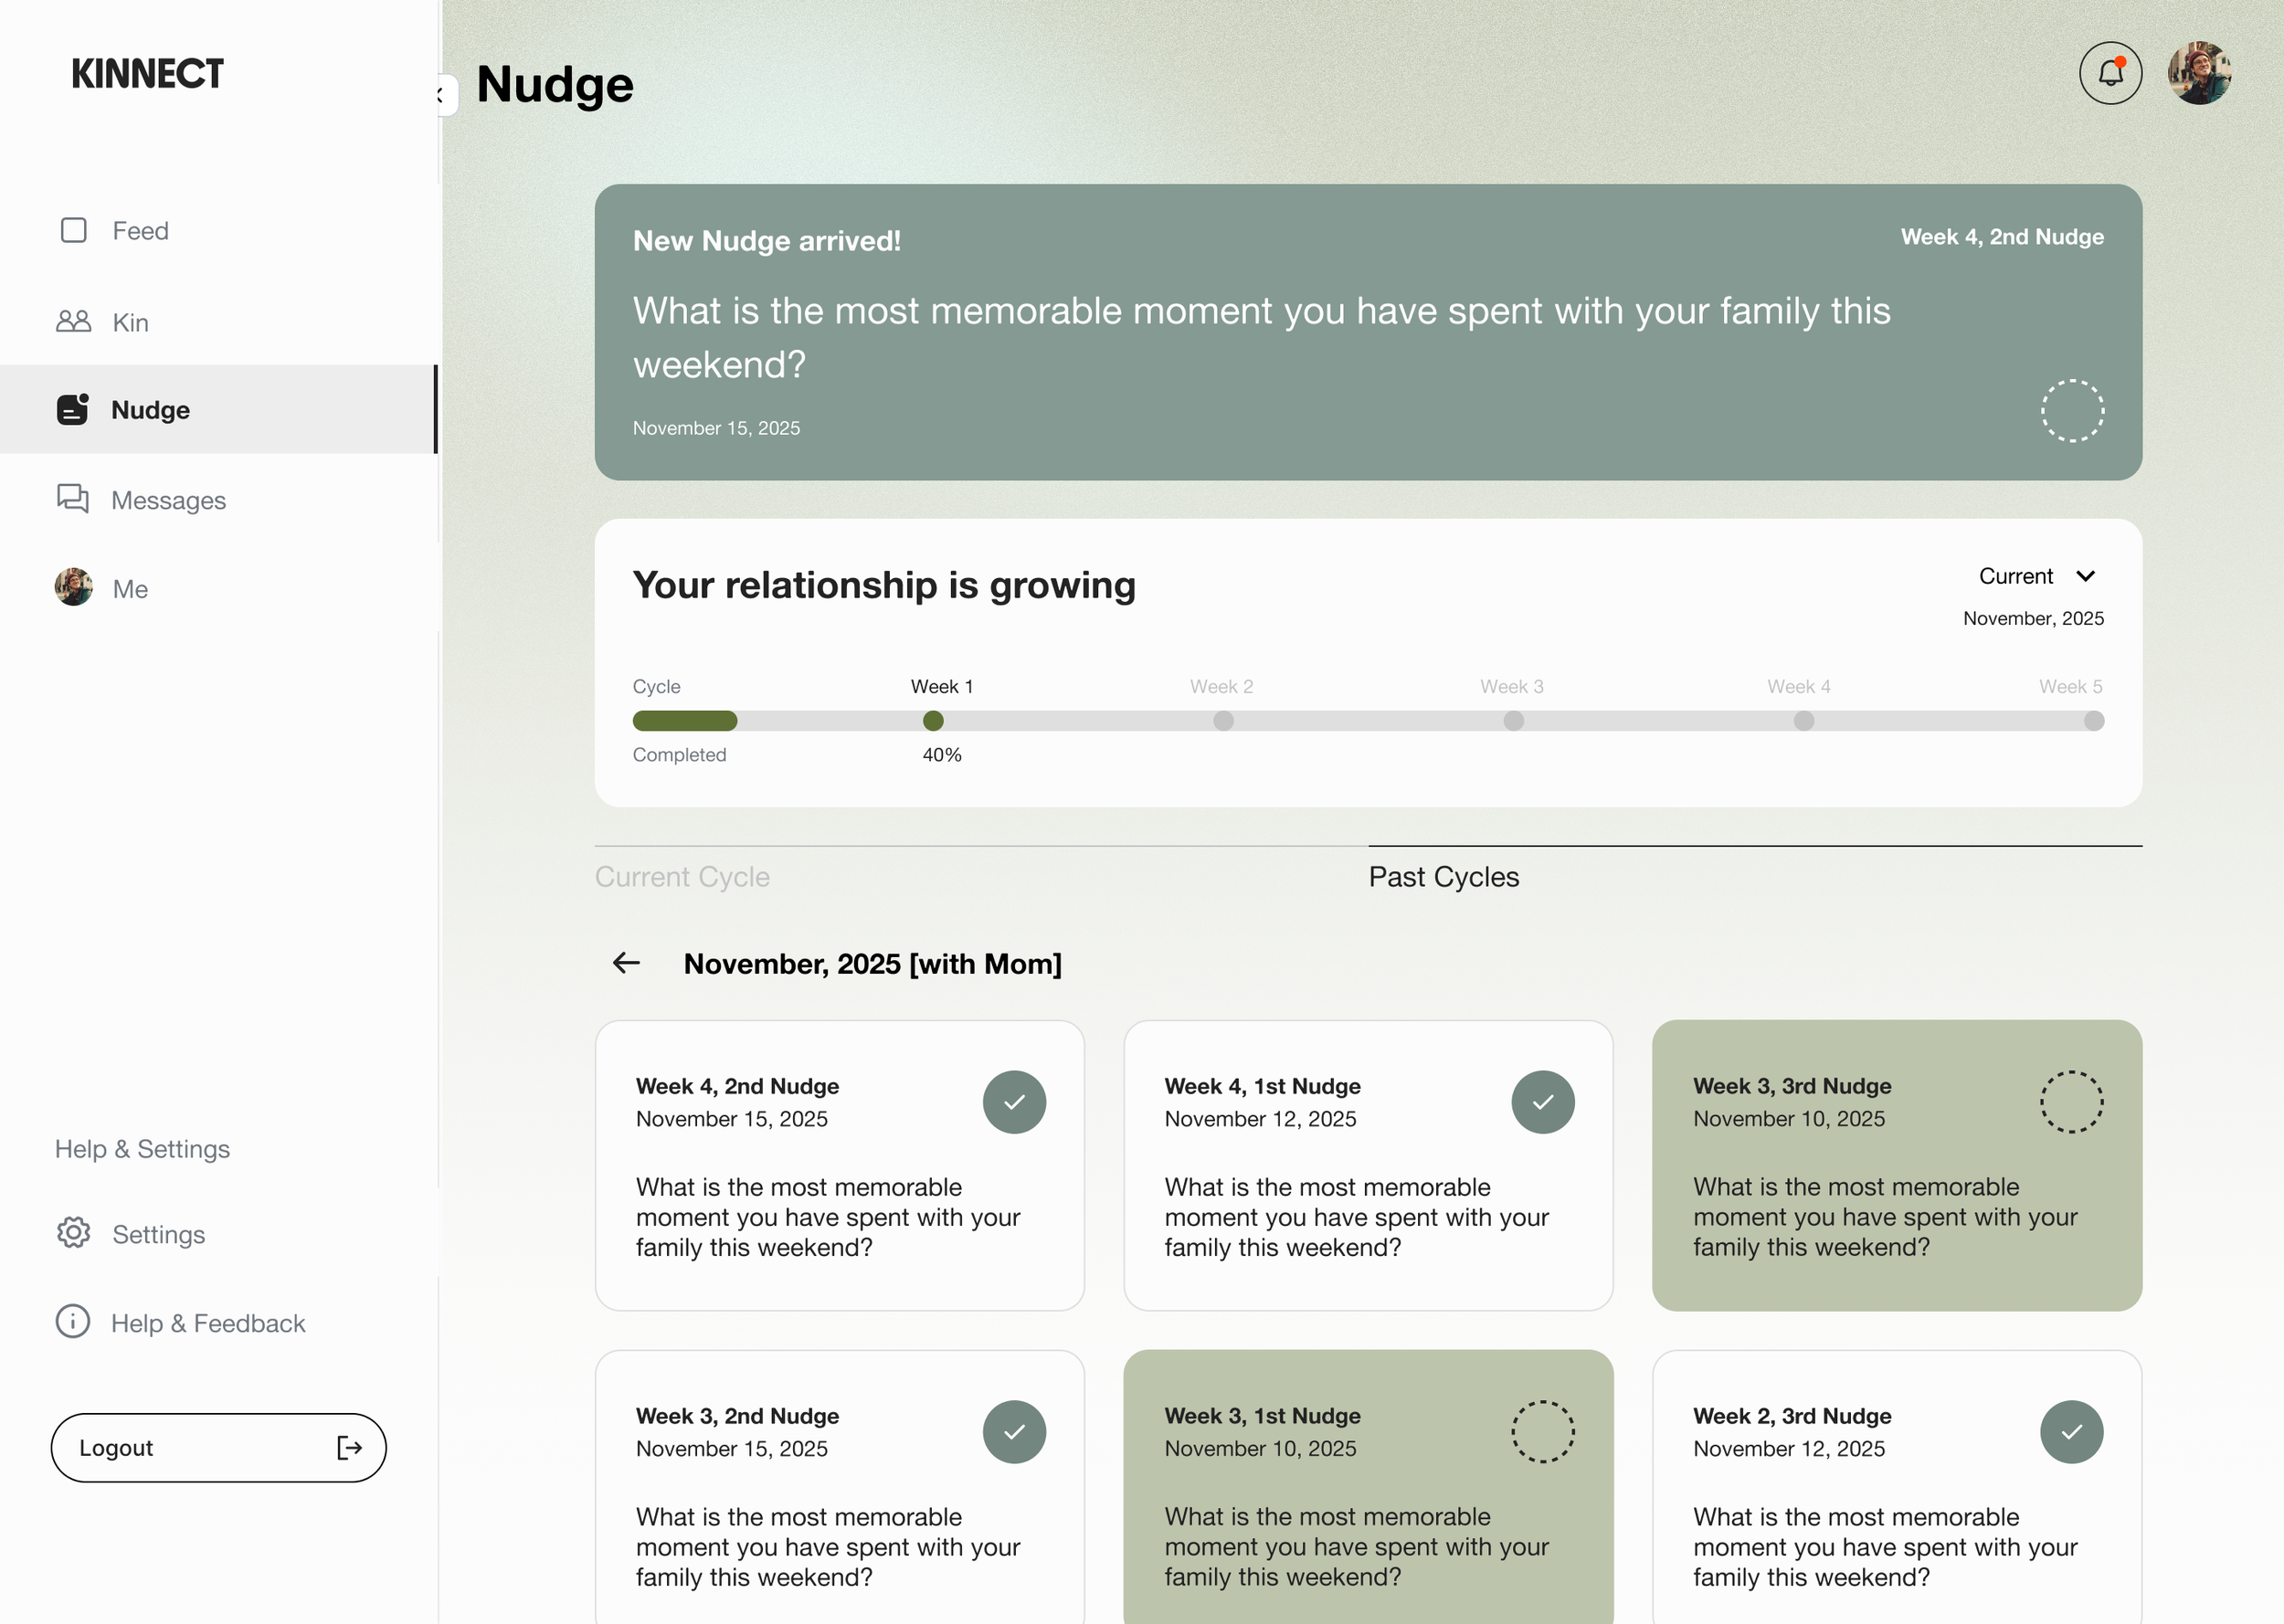The width and height of the screenshot is (2284, 1624).
Task: Click the Nudge sidebar icon
Action: coord(73,410)
